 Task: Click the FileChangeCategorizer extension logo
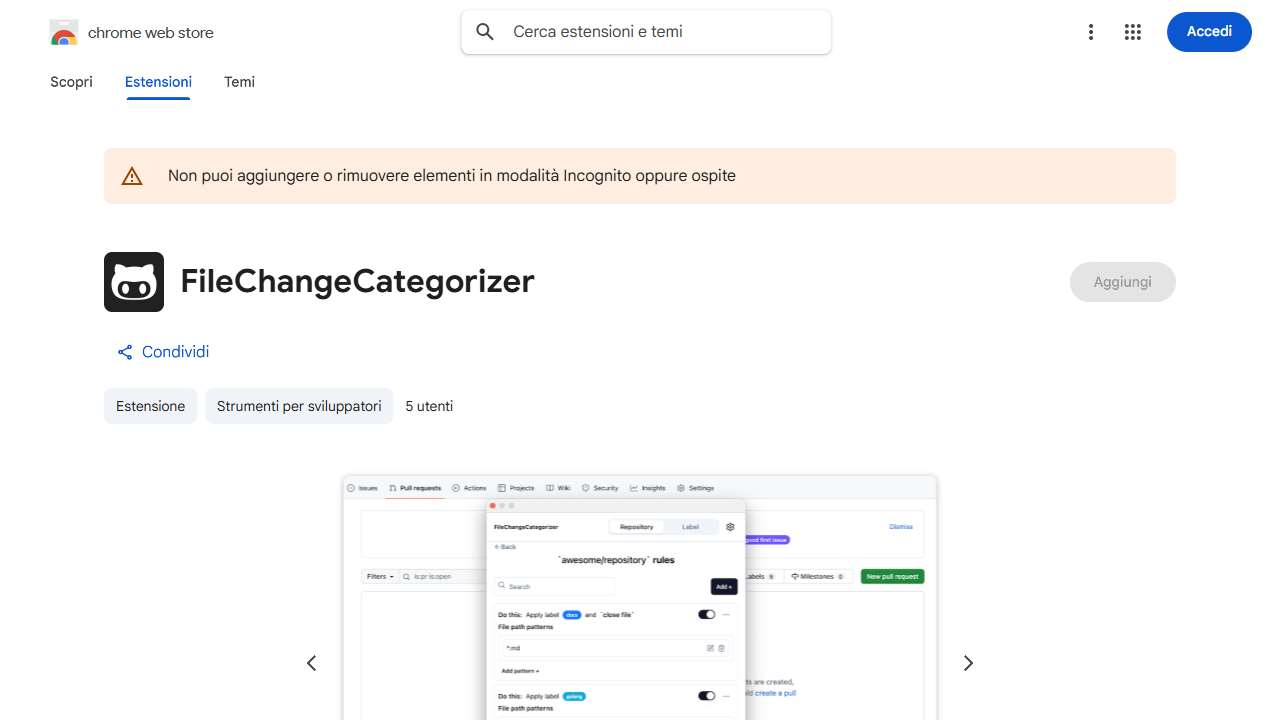coord(133,282)
